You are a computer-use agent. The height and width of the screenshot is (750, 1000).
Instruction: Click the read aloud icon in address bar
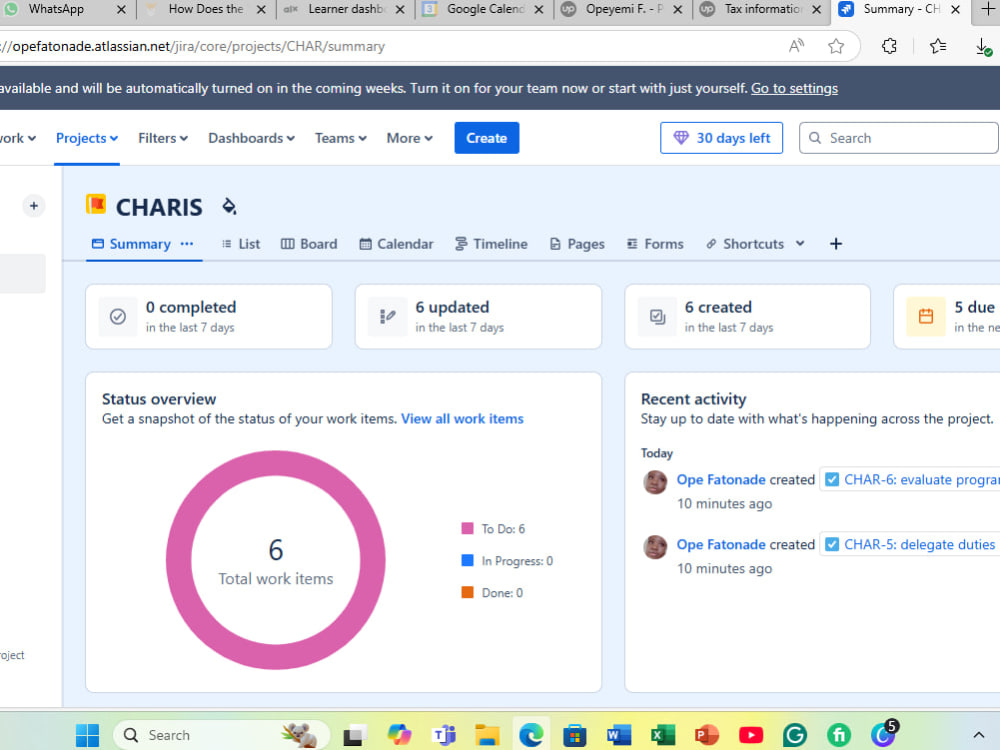pyautogui.click(x=796, y=46)
